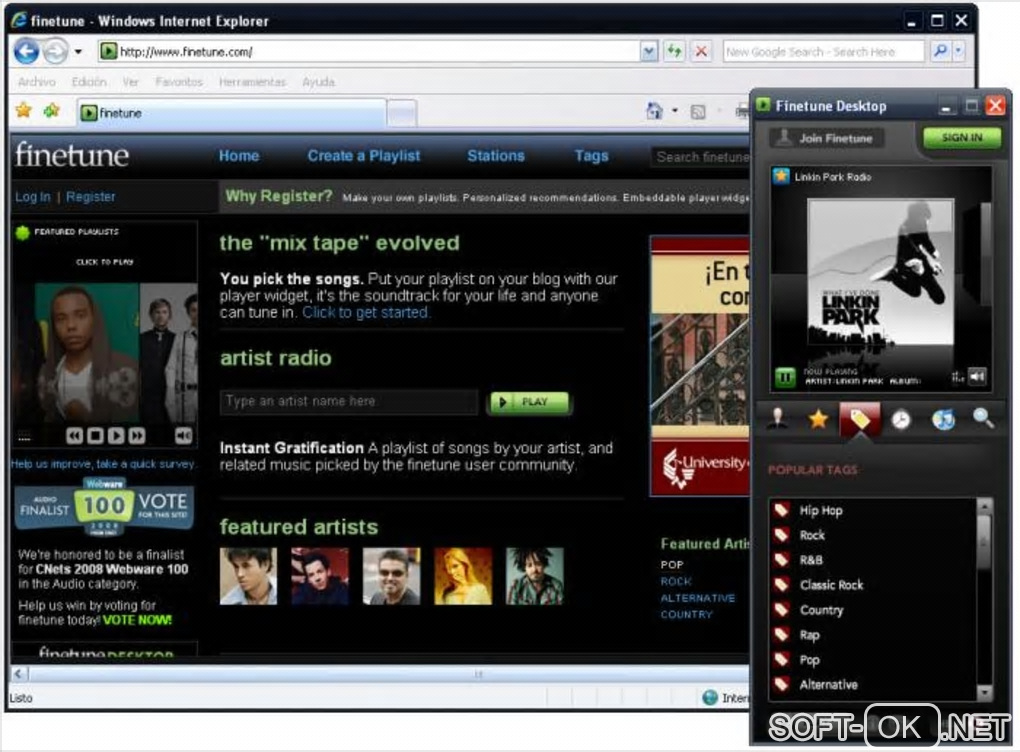Open the music globe tab icon

[943, 420]
